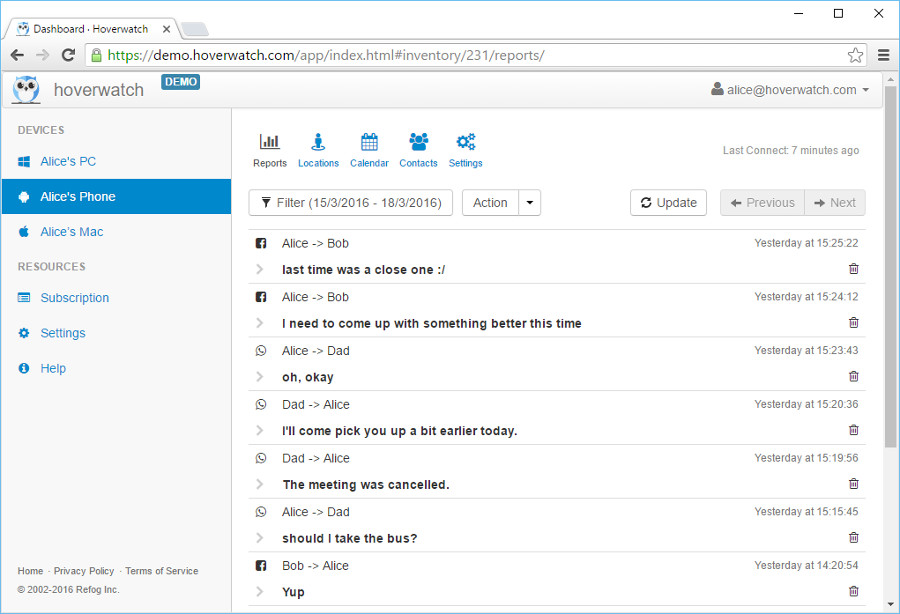Click the Action button
The image size is (900, 614).
(x=490, y=203)
